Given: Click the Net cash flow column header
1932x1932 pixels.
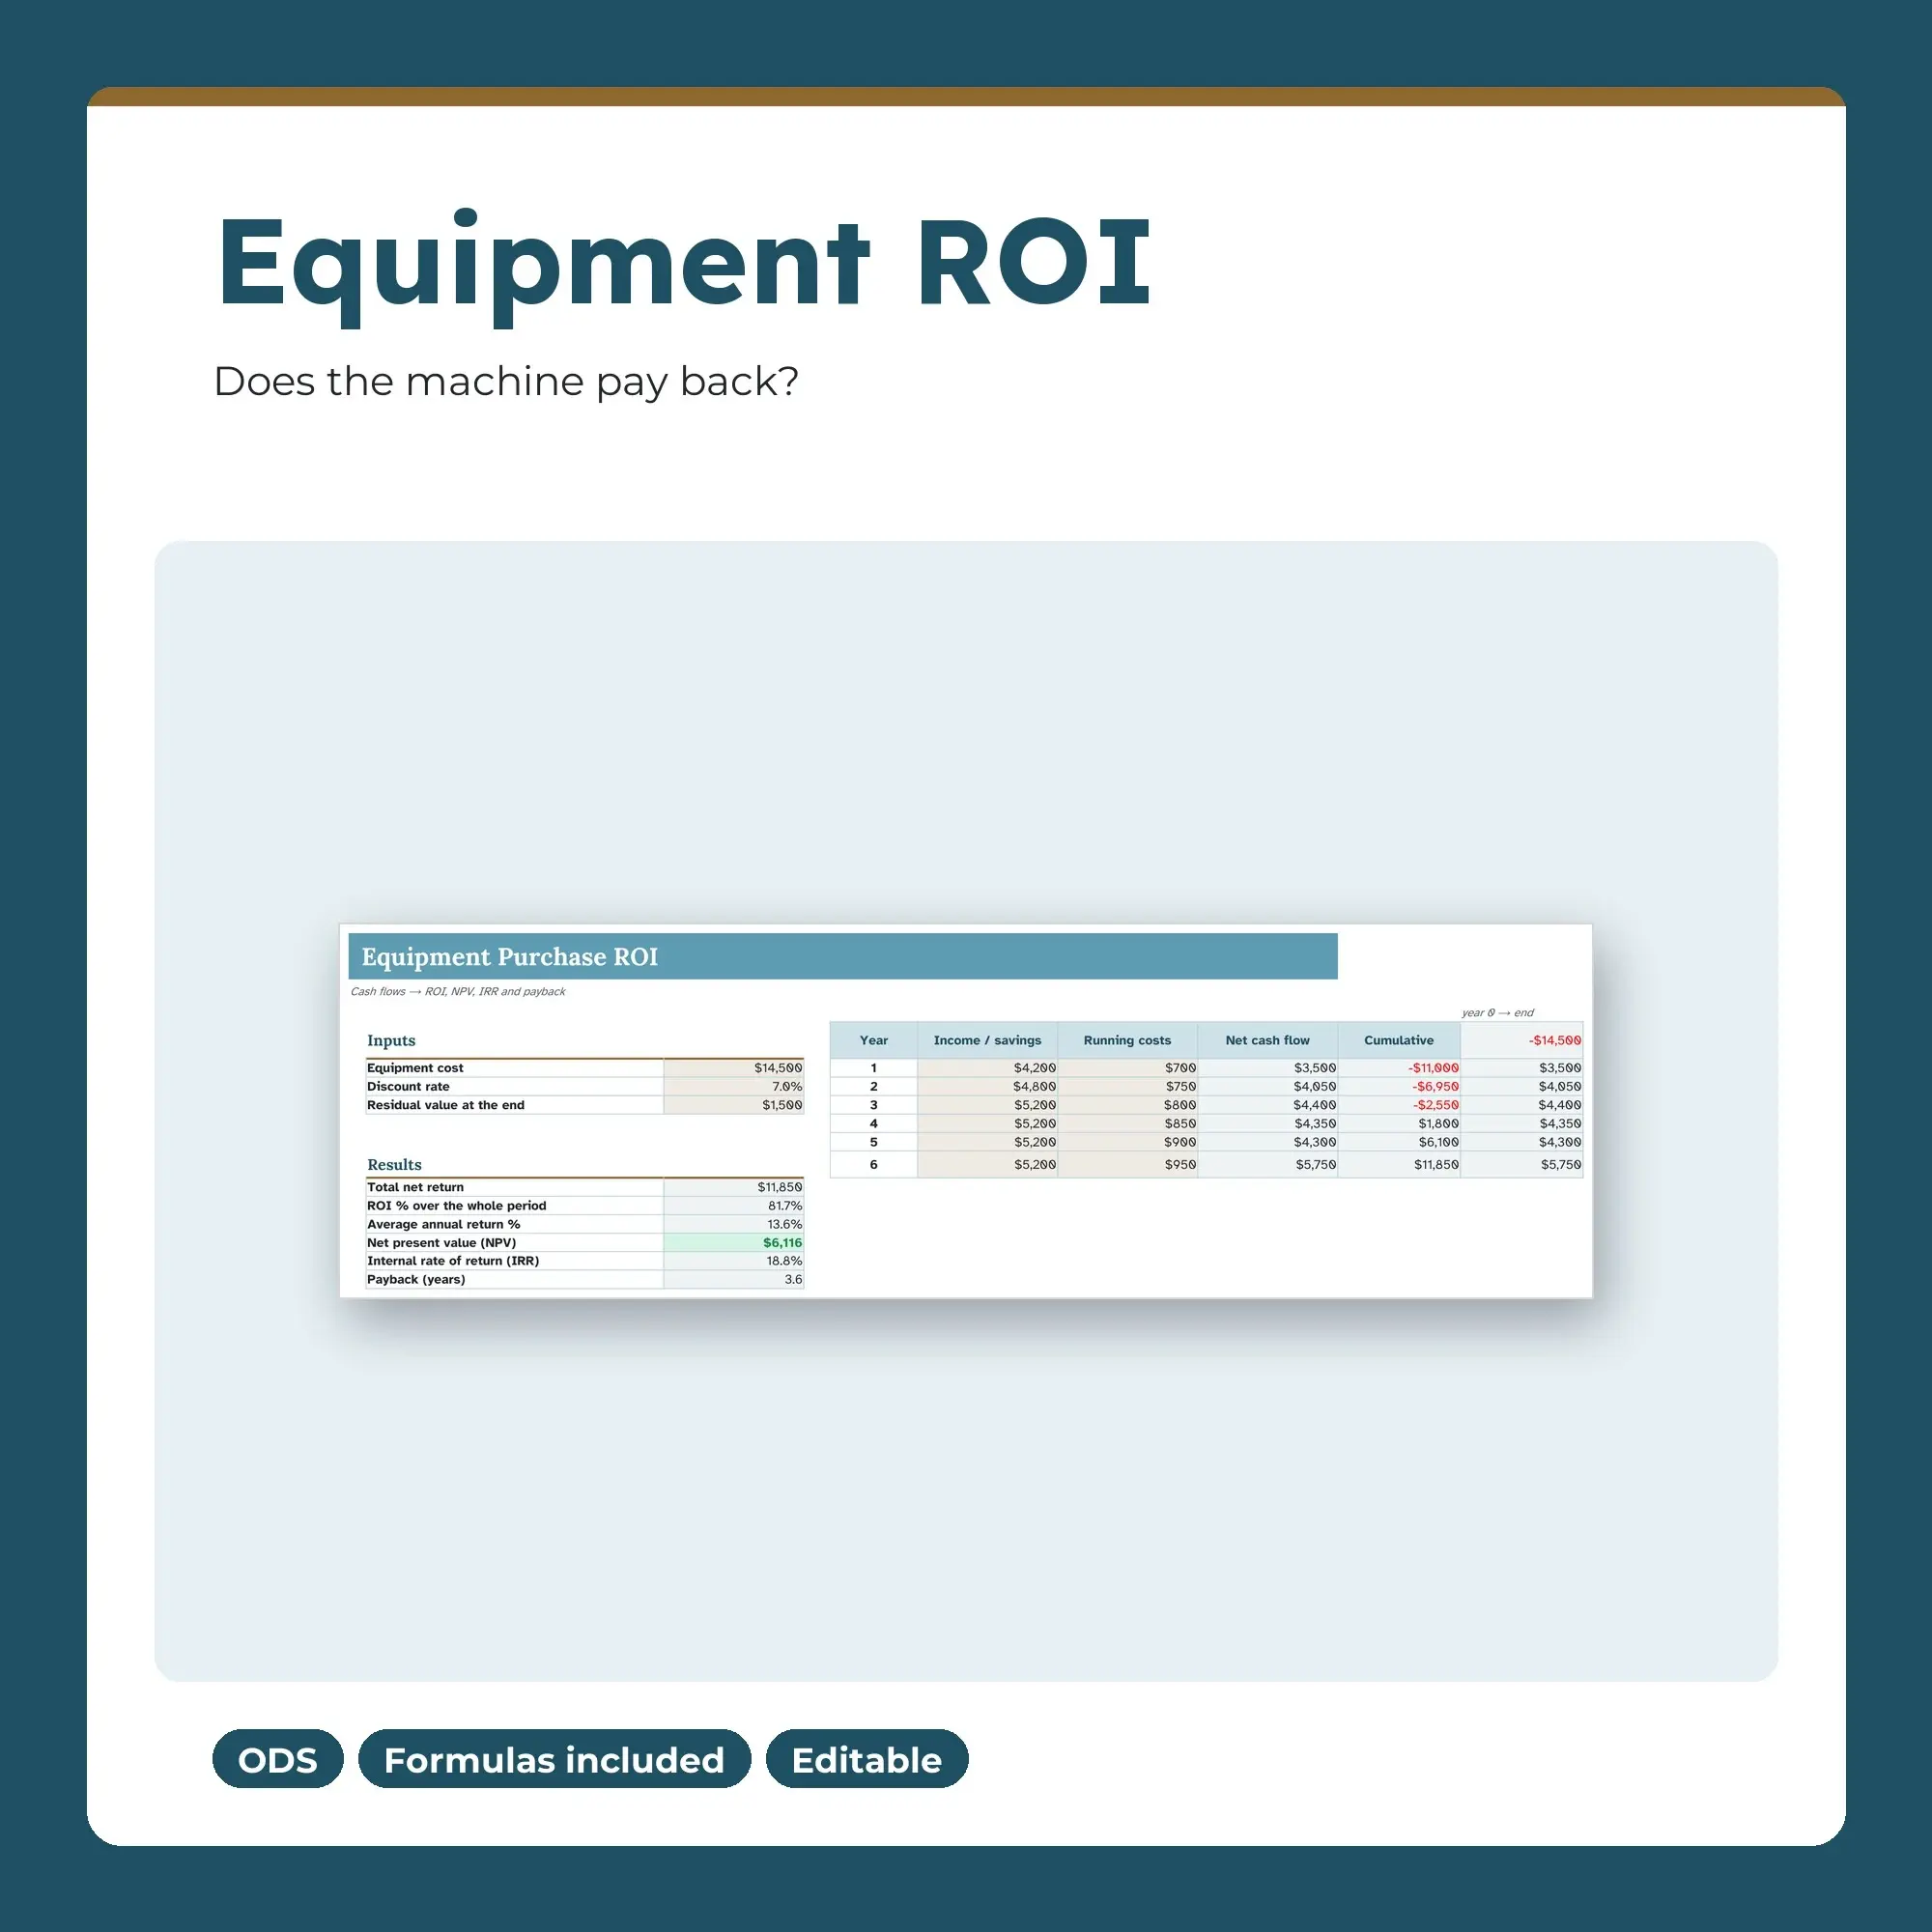Looking at the screenshot, I should [1267, 1041].
